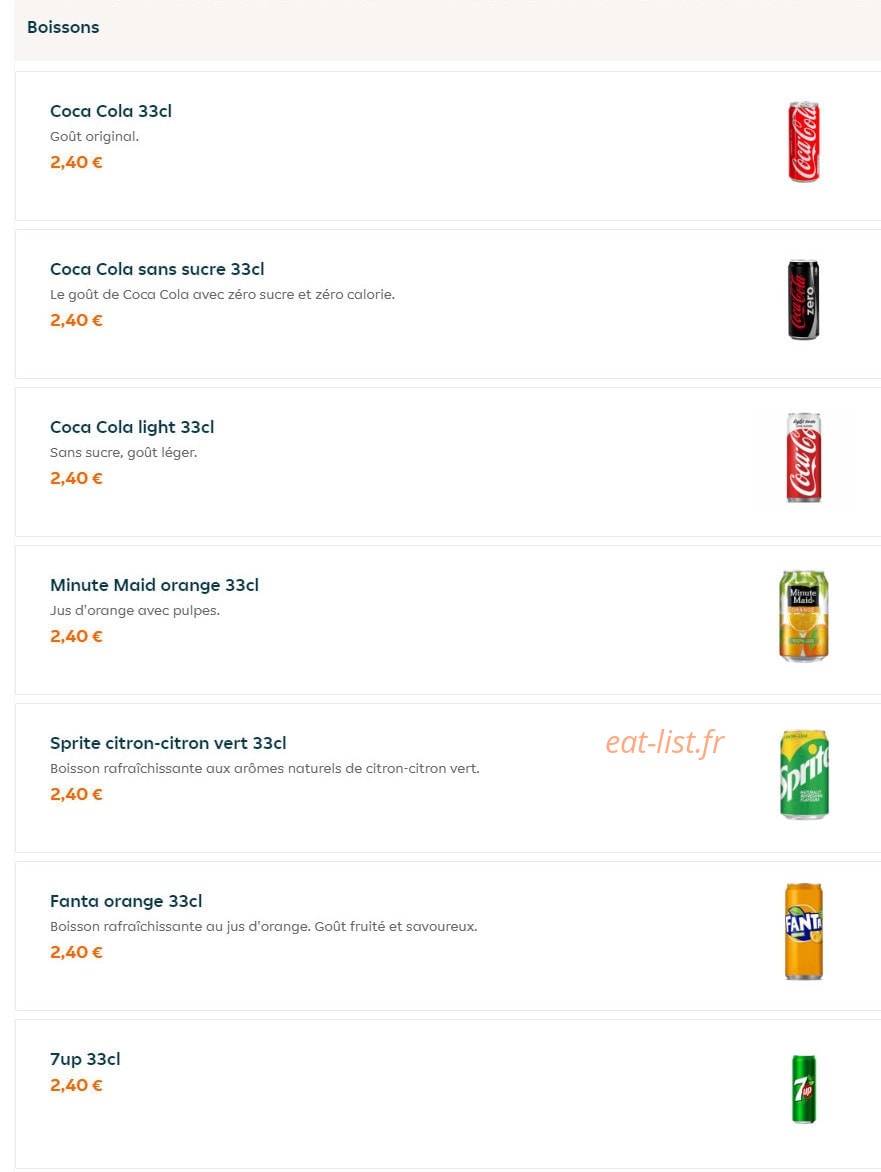Screen dimensions: 881x1172
Task: Open Minute Maid orange 33cl item
Action: click(154, 585)
